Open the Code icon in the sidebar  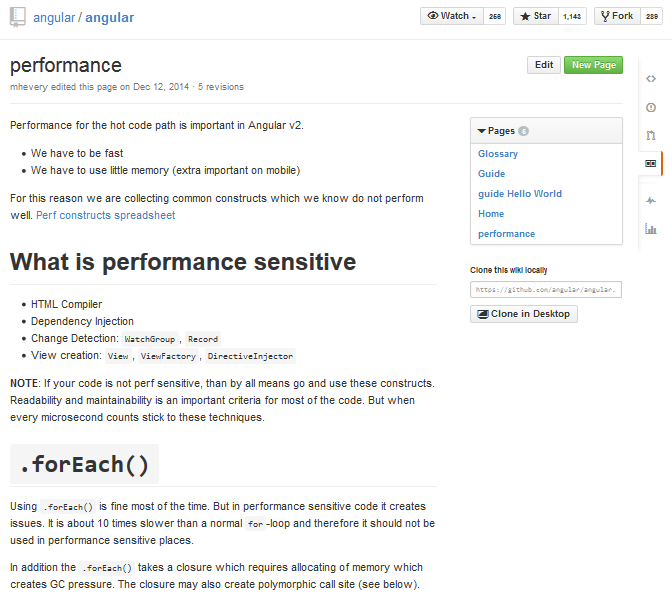651,78
